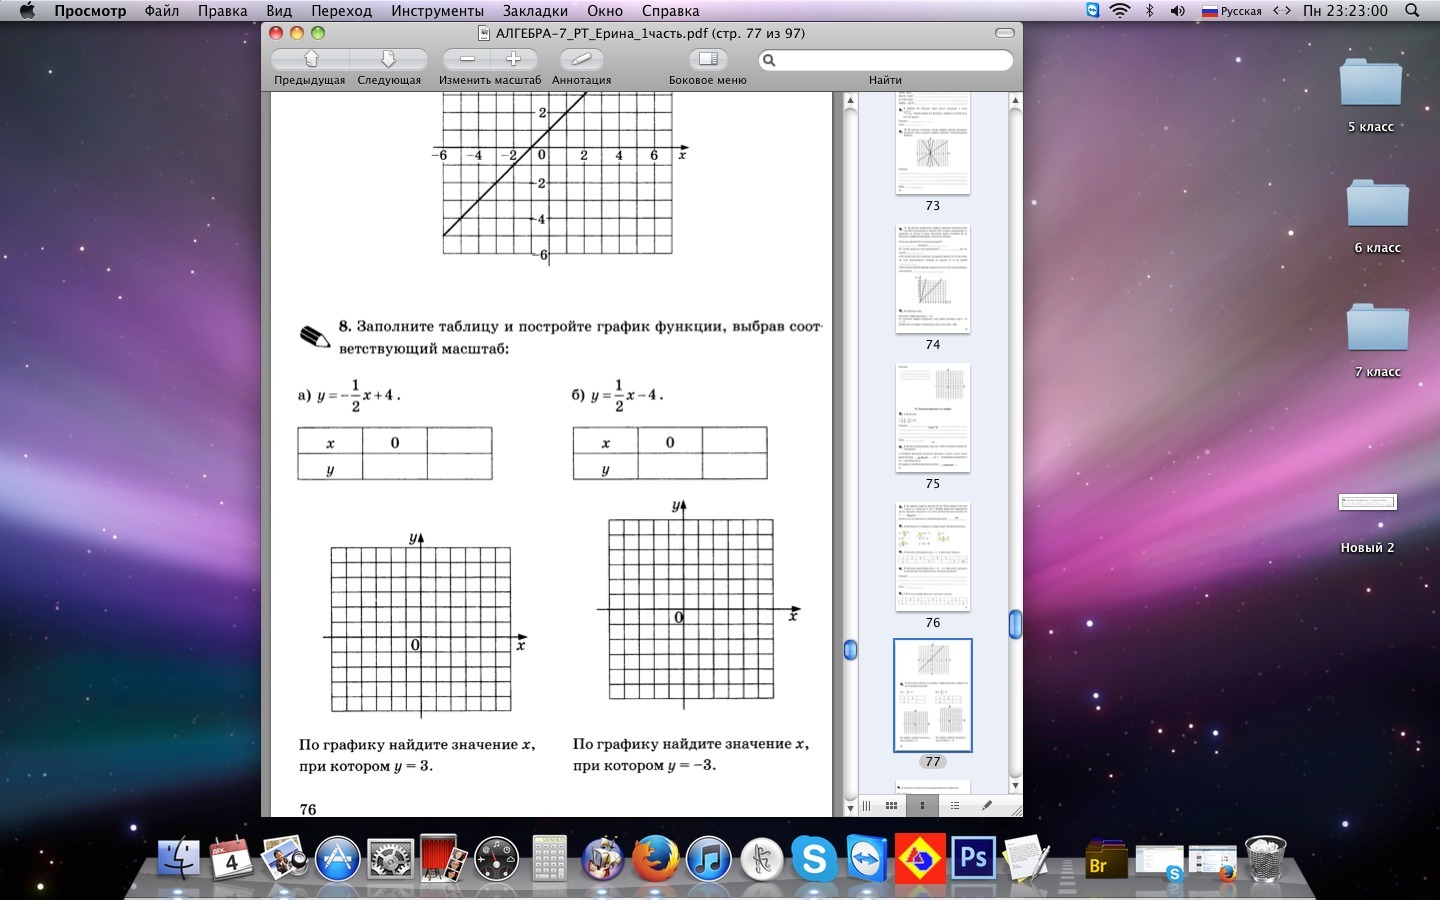Click the sidebar column resize handle icon

coord(866,805)
